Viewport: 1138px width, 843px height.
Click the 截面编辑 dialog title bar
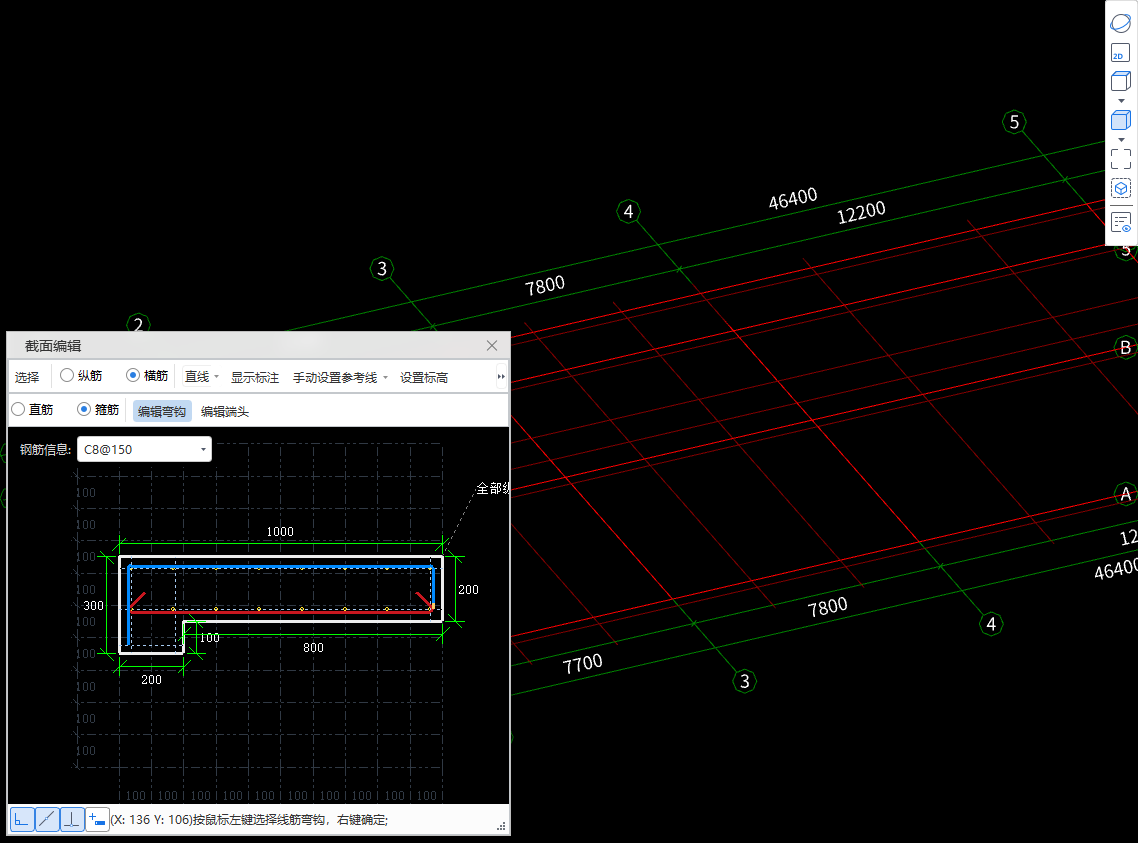coord(247,345)
